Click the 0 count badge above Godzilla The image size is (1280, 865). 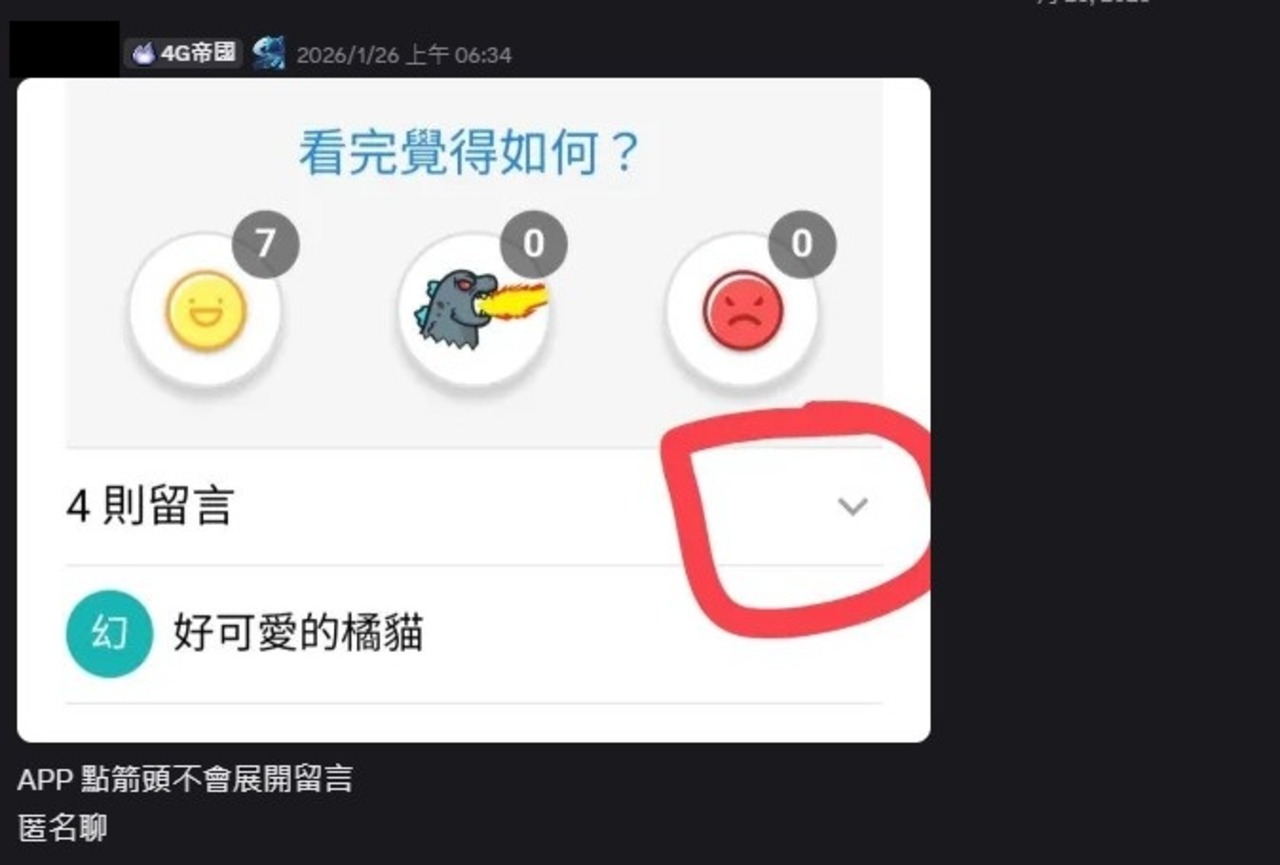click(x=534, y=244)
